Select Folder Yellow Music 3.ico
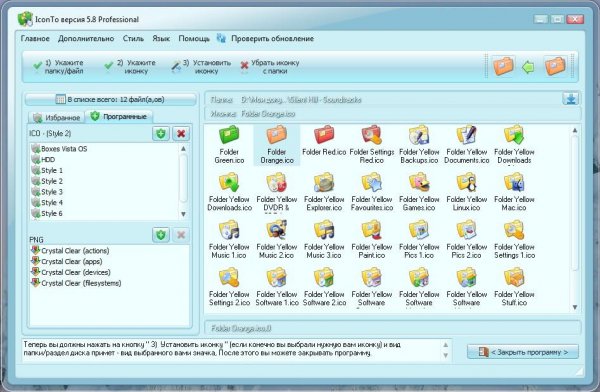 (x=324, y=240)
